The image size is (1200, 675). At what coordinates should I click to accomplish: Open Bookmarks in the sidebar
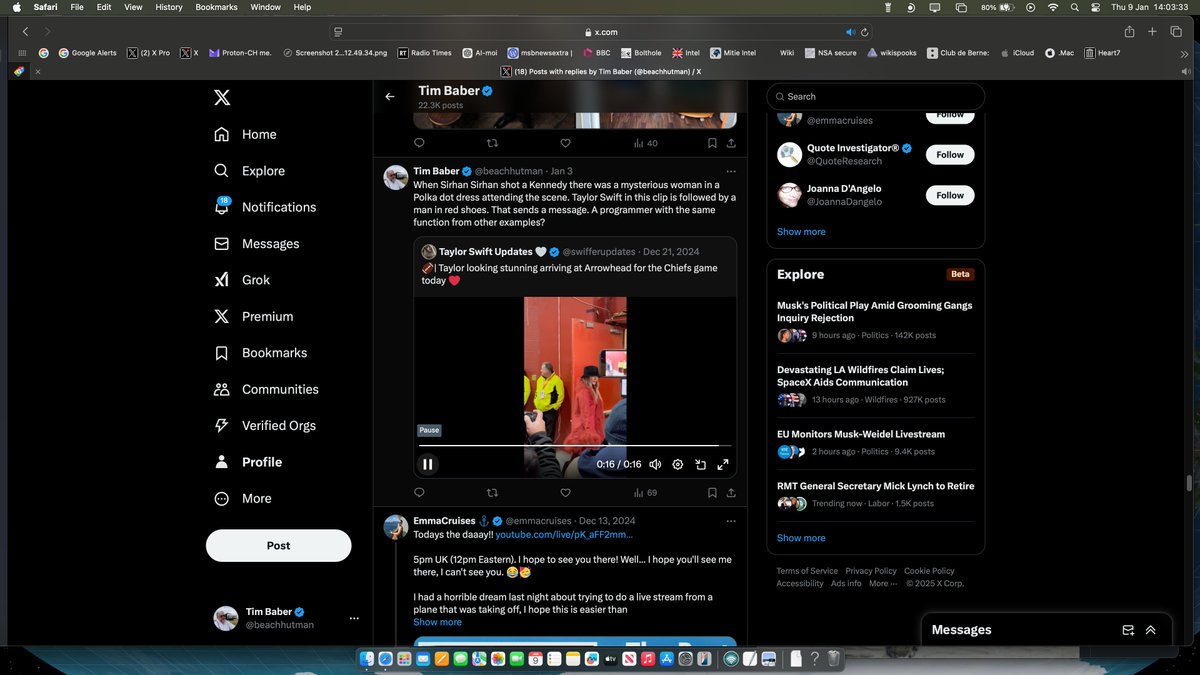pyautogui.click(x=260, y=353)
